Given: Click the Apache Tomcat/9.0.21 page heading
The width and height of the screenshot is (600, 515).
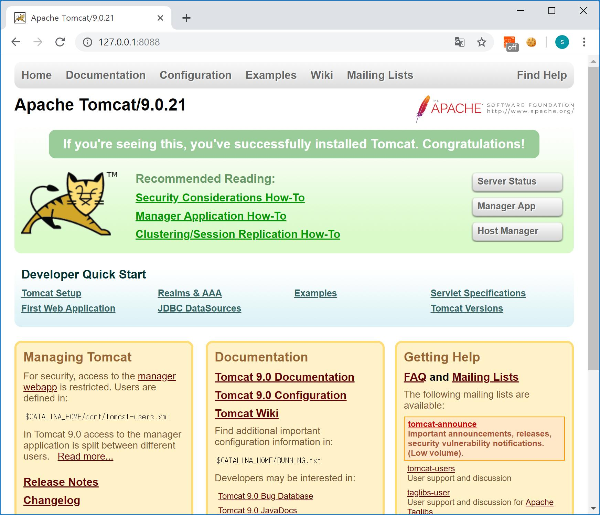Looking at the screenshot, I should tap(100, 105).
